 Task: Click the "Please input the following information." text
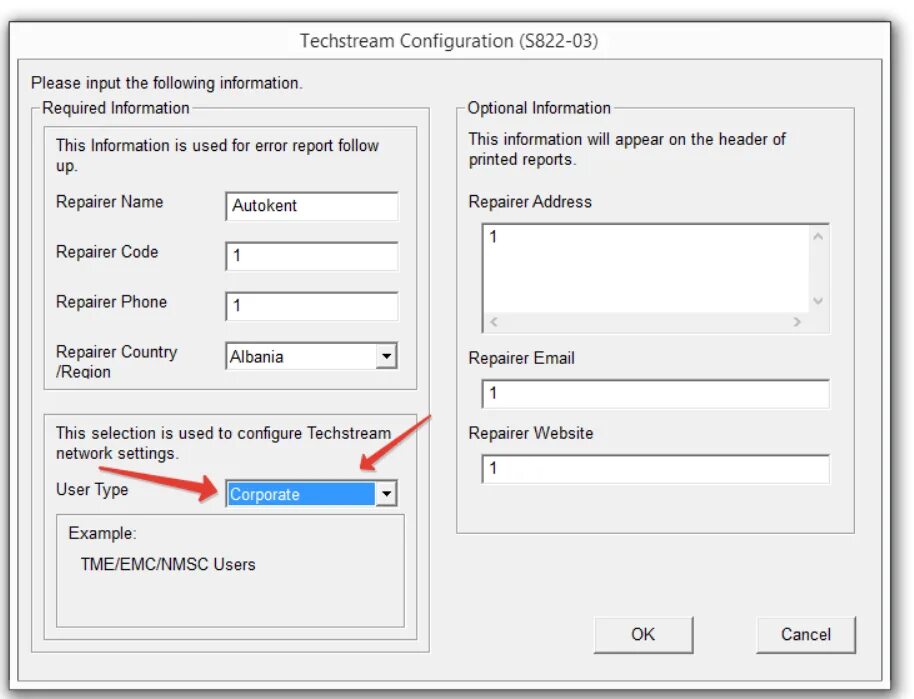(167, 83)
